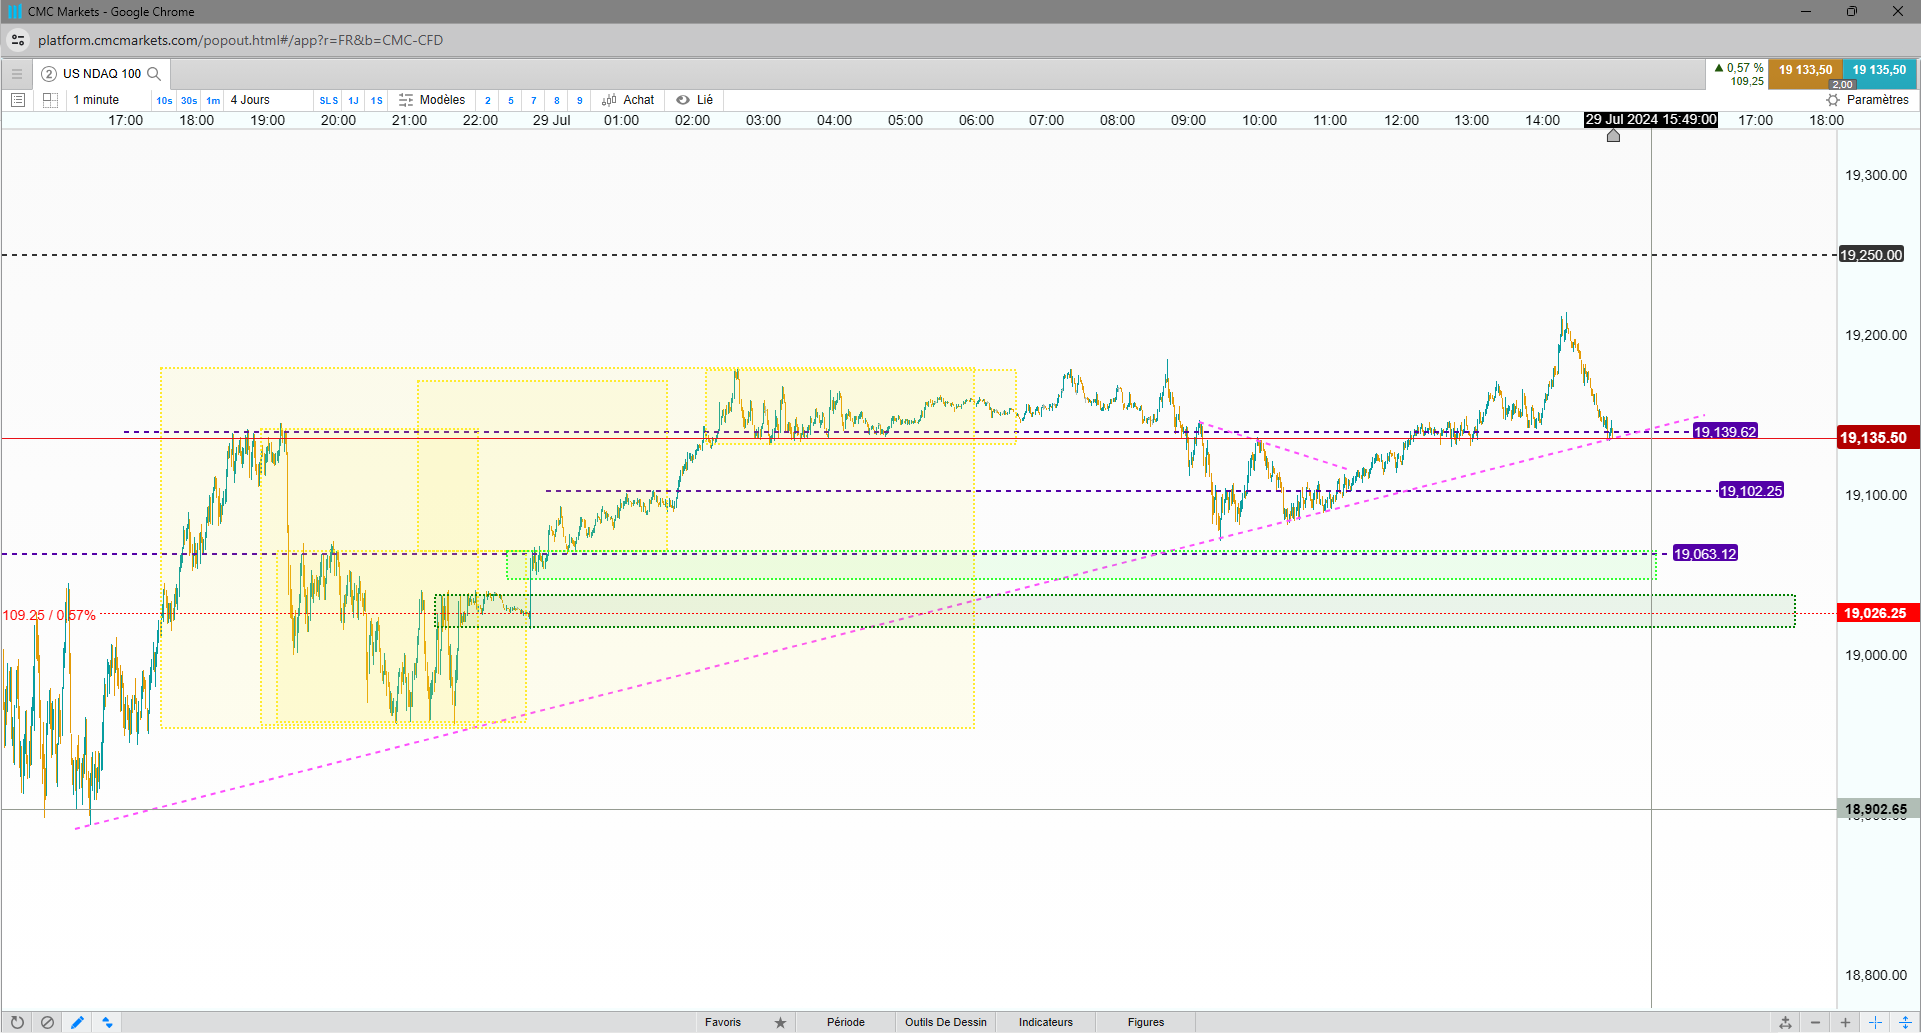The height and width of the screenshot is (1033, 1921).
Task: Click the refresh arrow icon at bottom left
Action: (x=17, y=1022)
